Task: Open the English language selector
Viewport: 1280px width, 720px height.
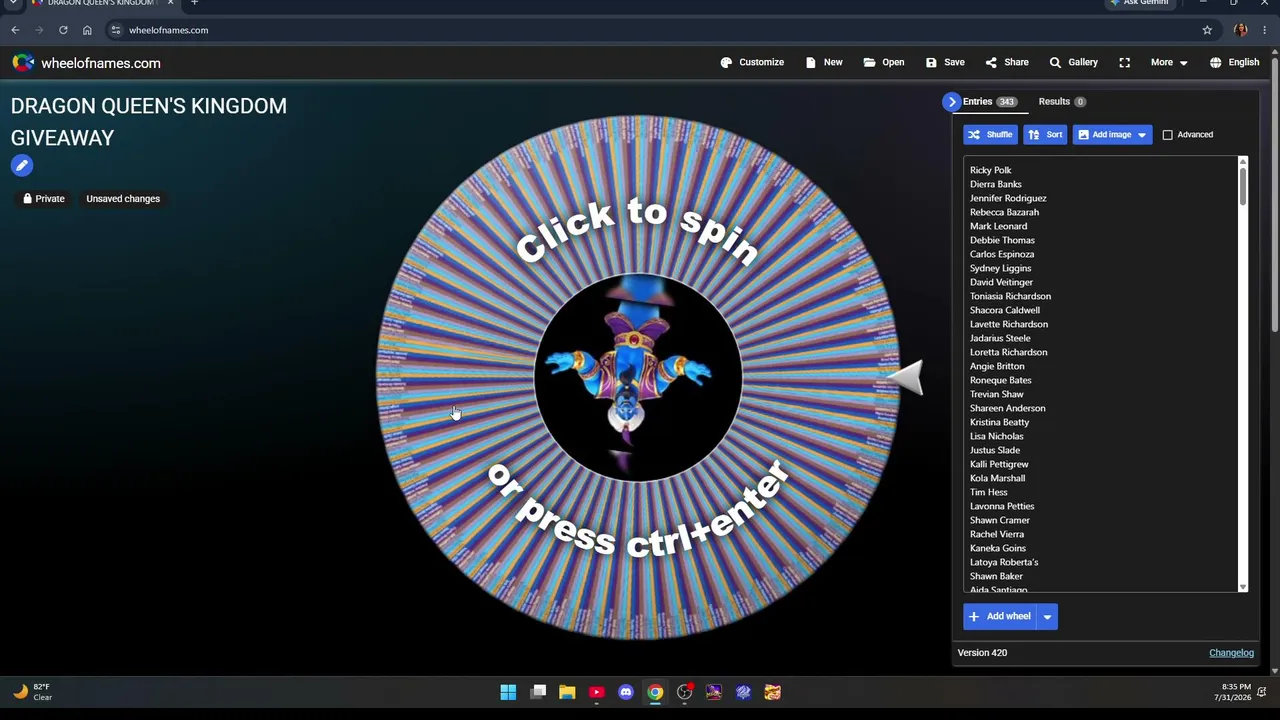Action: pyautogui.click(x=1234, y=62)
